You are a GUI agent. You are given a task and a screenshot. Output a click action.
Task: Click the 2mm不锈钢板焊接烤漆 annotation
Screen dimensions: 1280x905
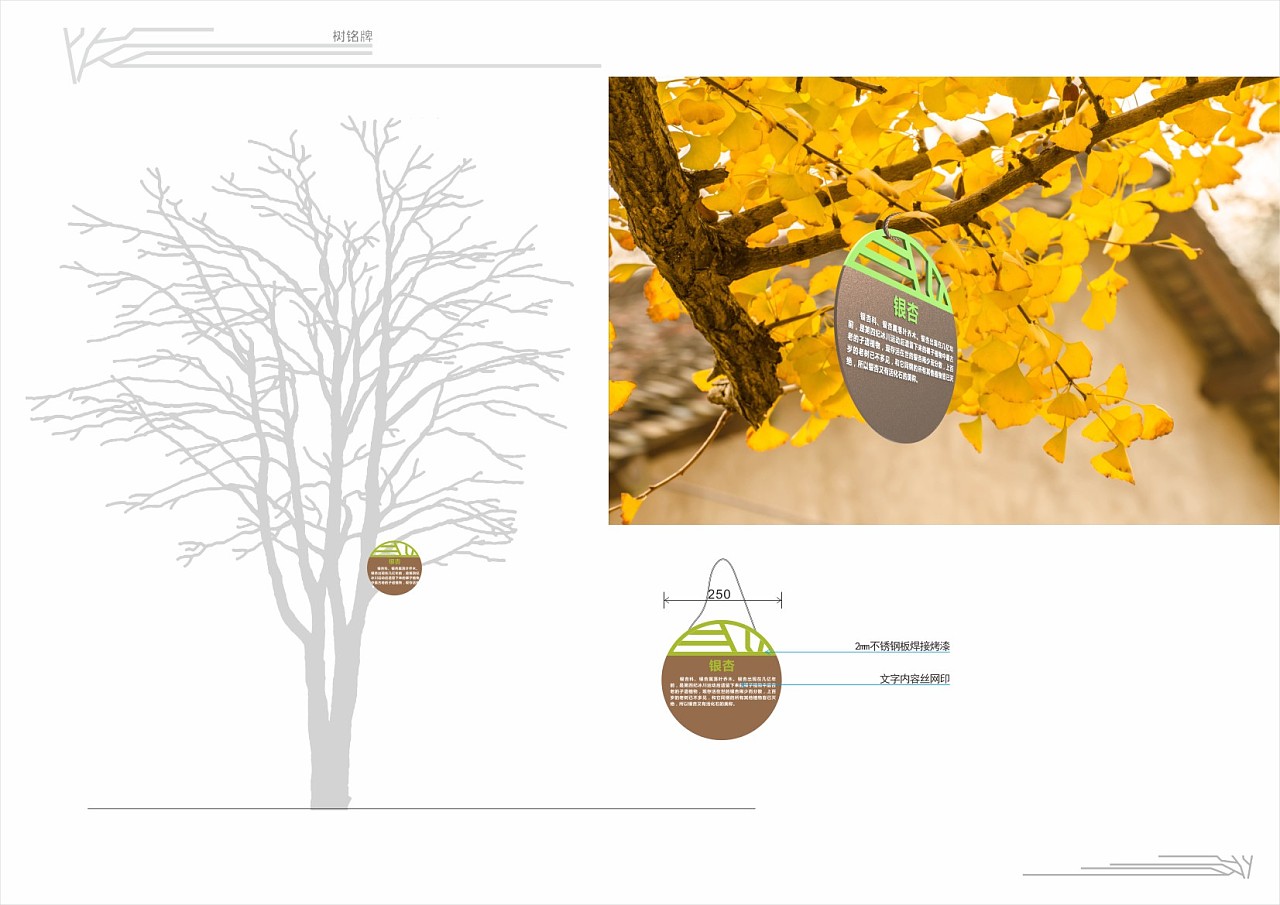tap(902, 647)
